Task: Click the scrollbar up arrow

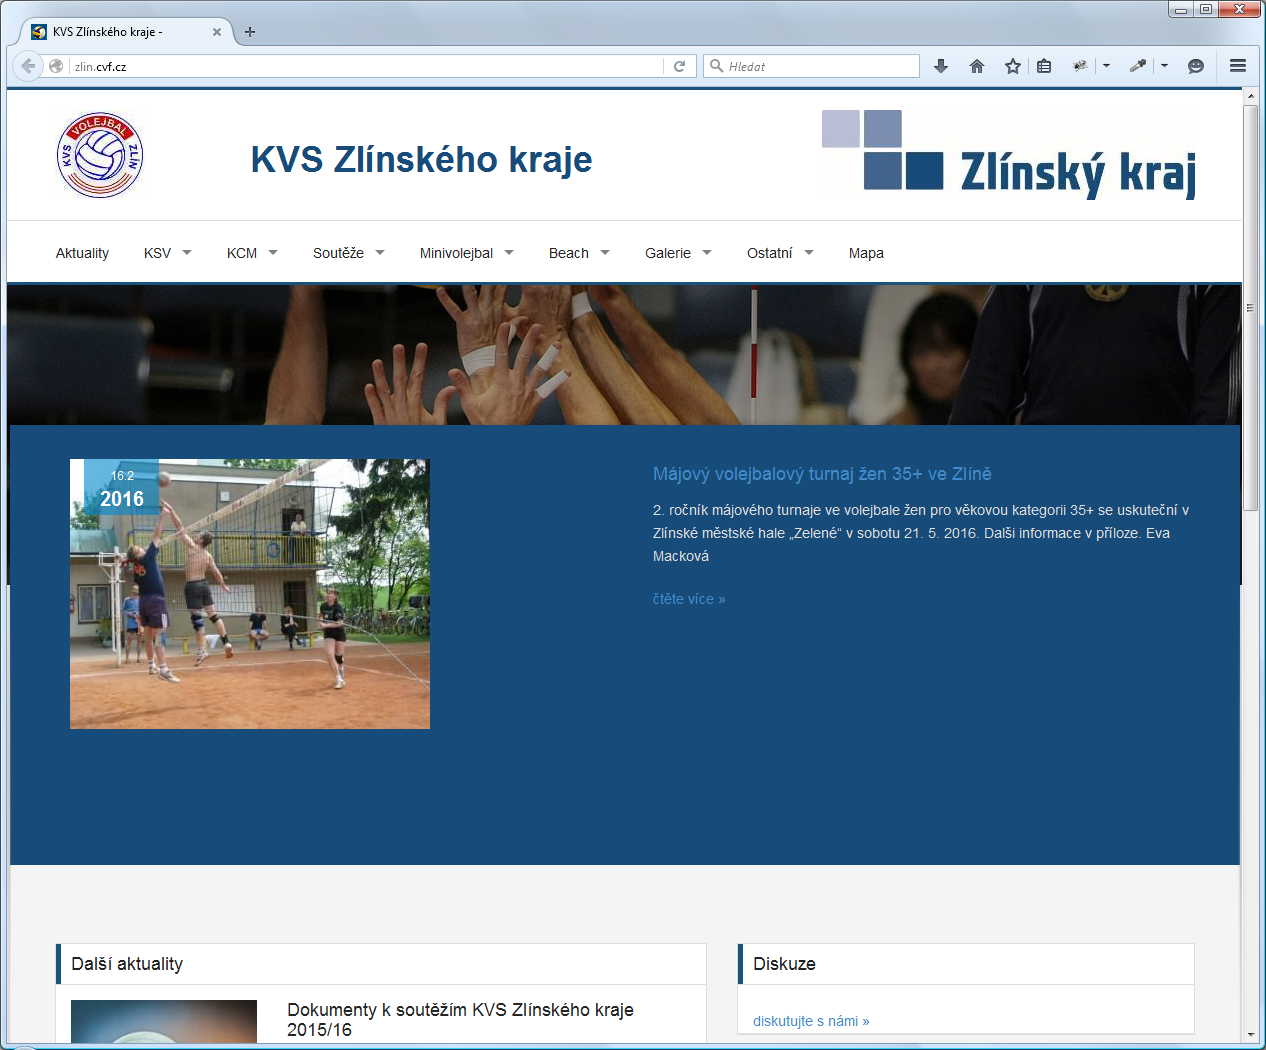Action: pyautogui.click(x=1251, y=96)
